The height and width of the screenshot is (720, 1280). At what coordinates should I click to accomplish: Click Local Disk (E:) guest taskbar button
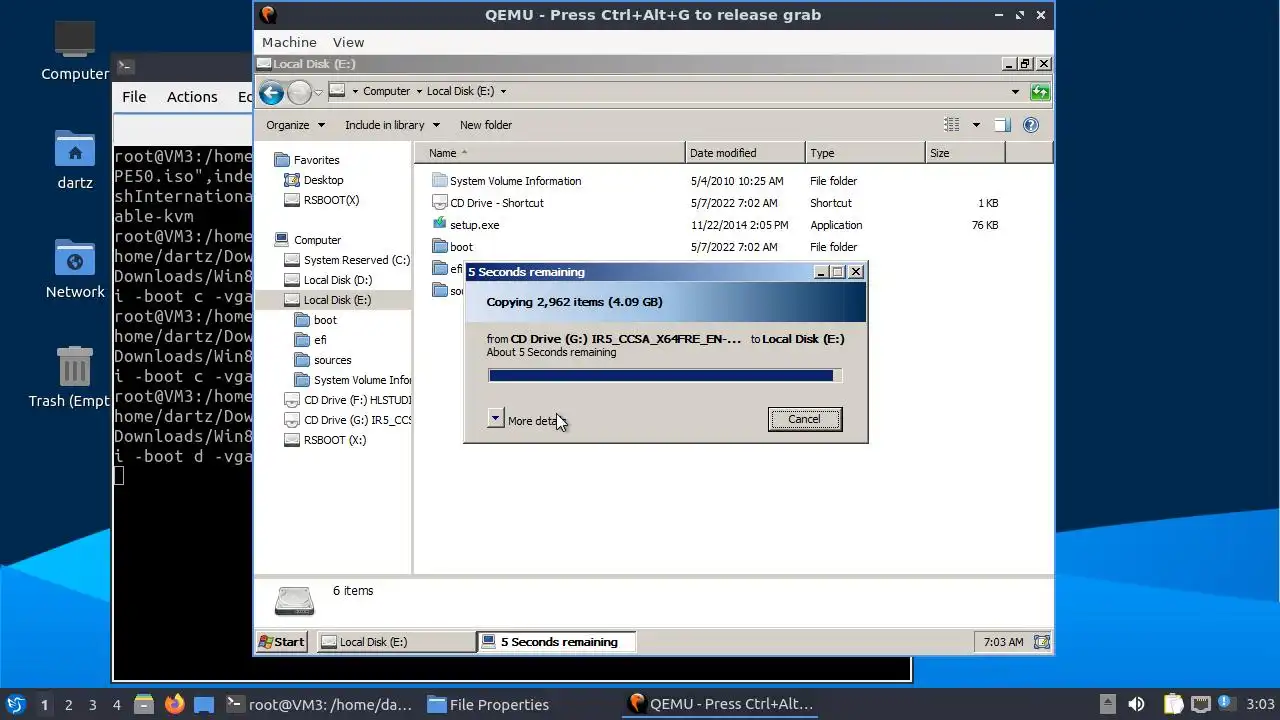pyautogui.click(x=396, y=642)
